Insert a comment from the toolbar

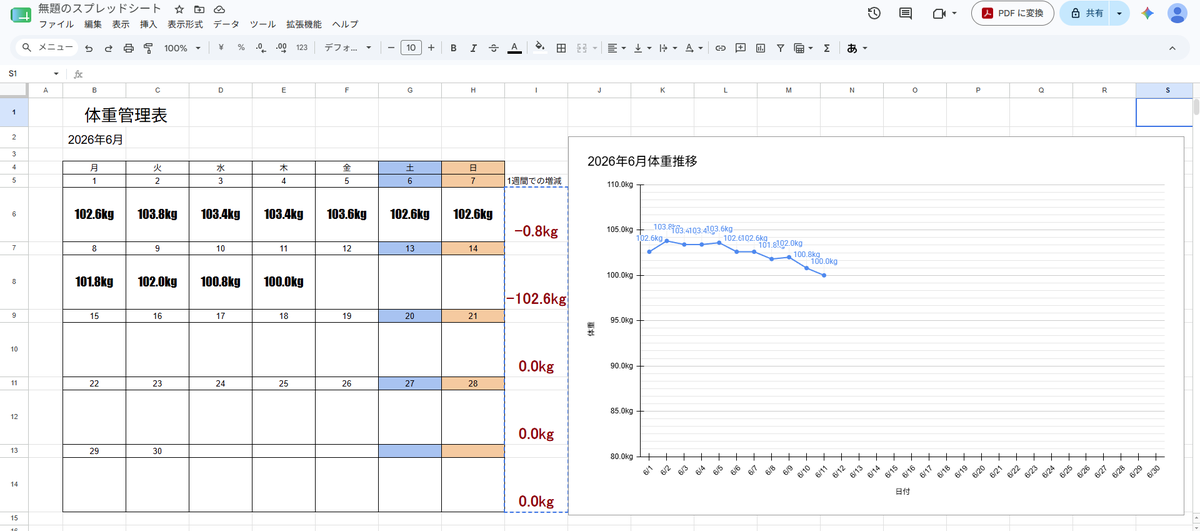pyautogui.click(x=740, y=47)
